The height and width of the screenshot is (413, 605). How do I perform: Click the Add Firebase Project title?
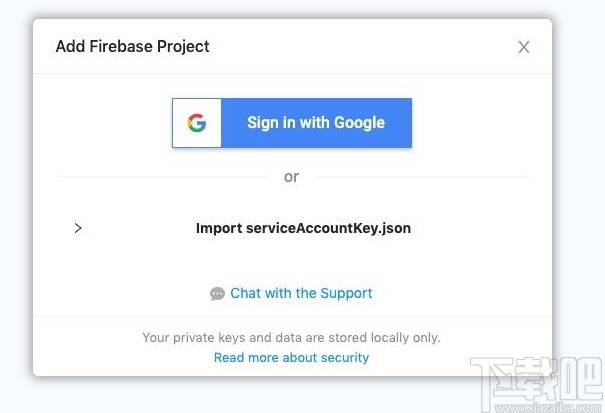coord(132,46)
